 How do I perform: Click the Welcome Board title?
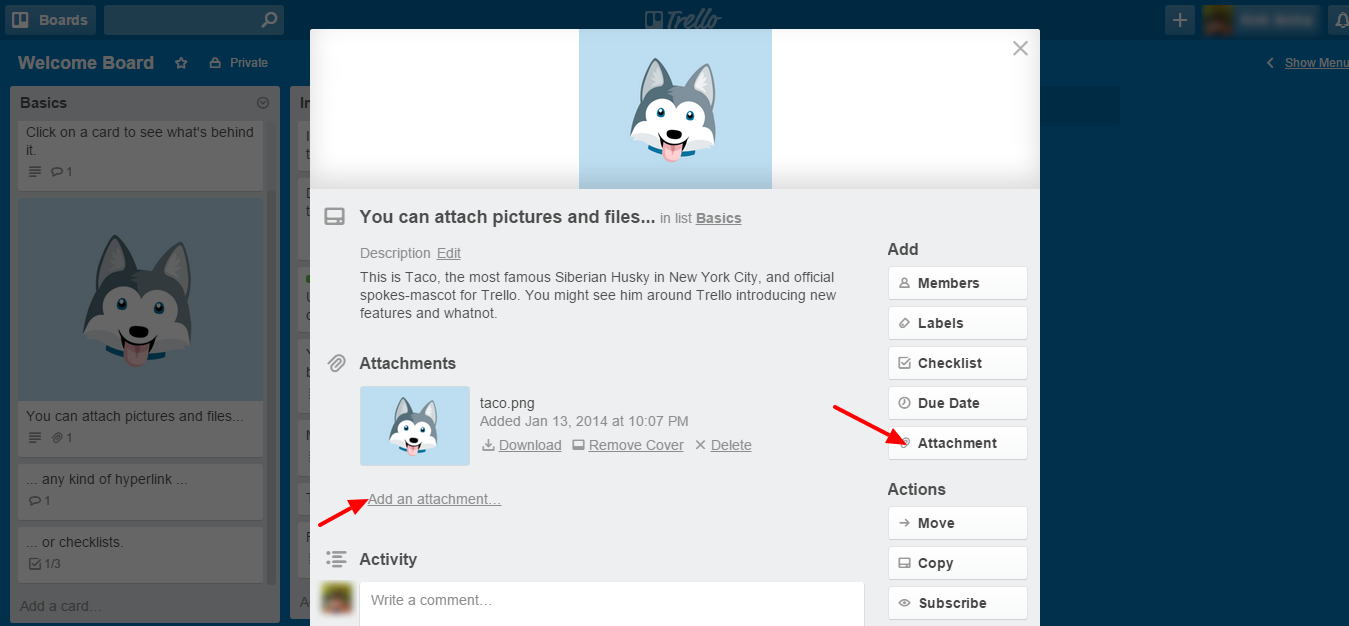(x=86, y=63)
